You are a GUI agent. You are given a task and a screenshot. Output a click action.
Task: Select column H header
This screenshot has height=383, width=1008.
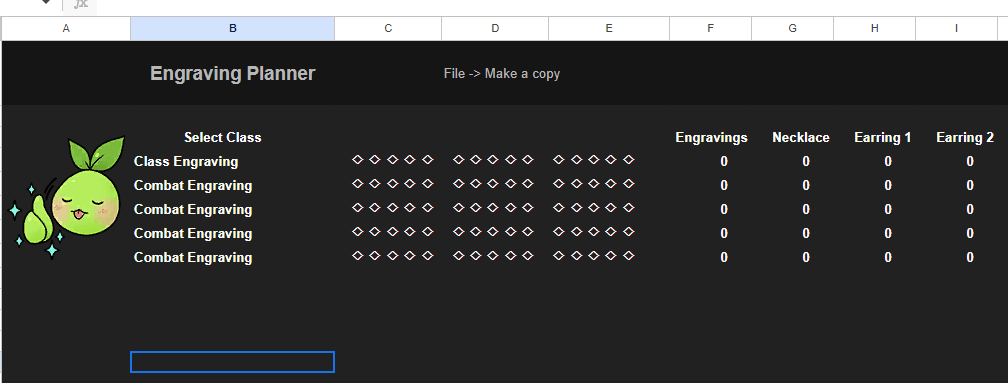tap(874, 28)
